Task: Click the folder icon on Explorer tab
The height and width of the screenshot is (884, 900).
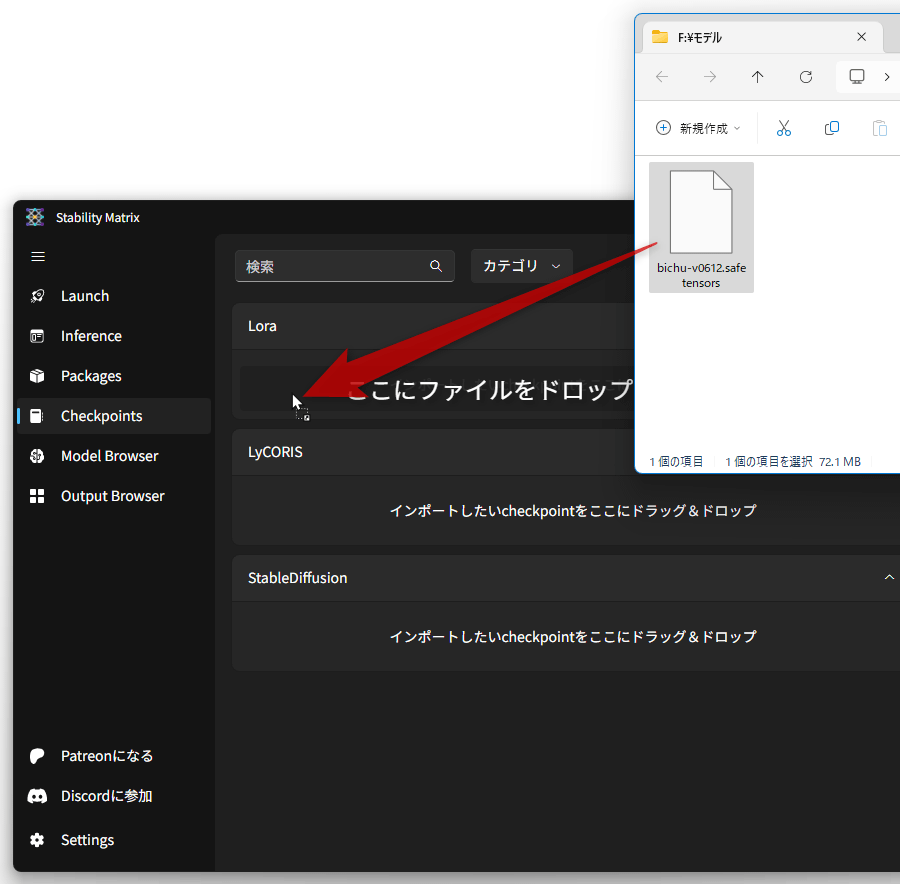Action: pyautogui.click(x=660, y=37)
